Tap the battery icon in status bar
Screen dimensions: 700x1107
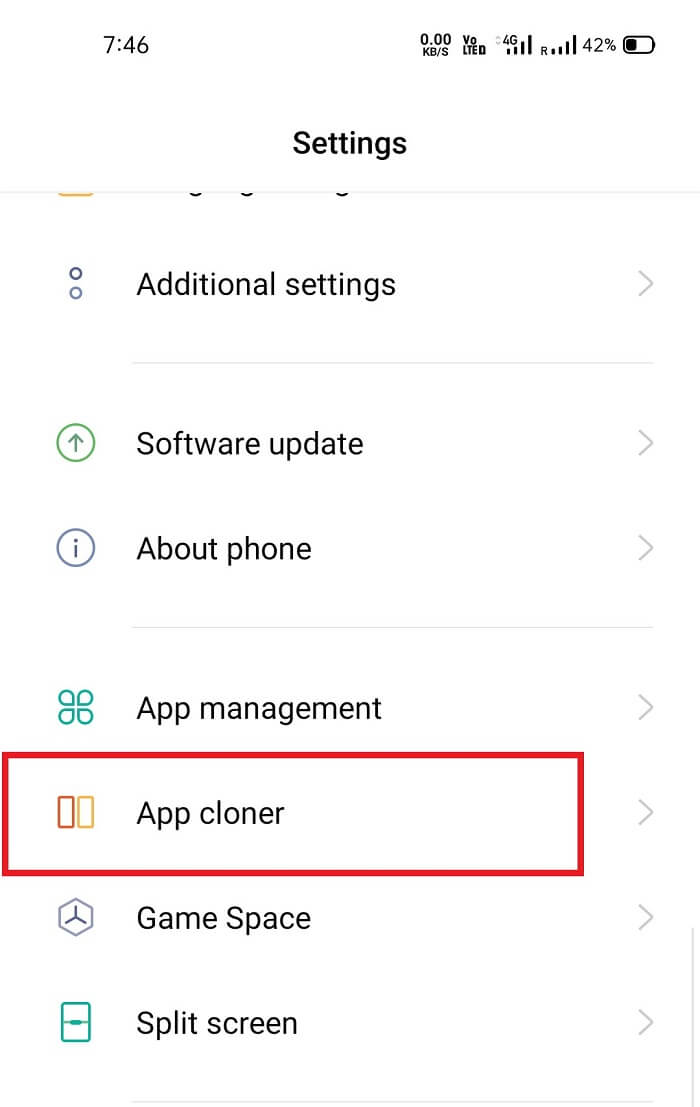(639, 45)
